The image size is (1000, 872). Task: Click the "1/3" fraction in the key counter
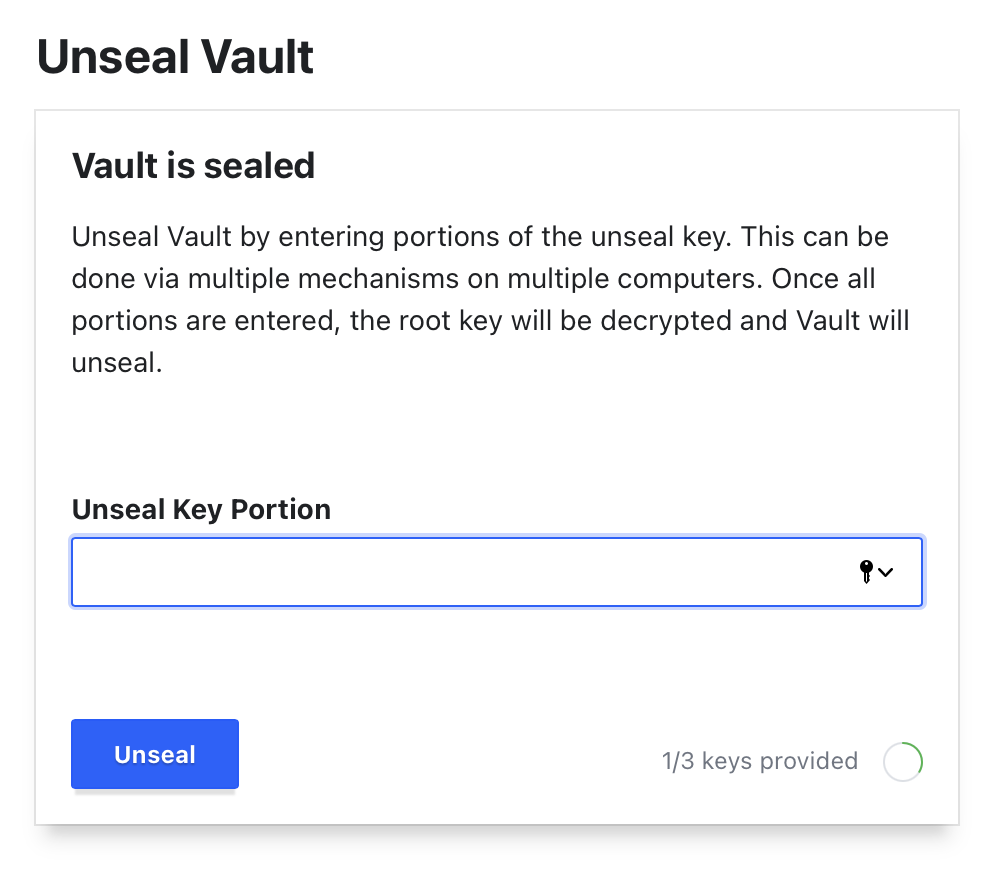pyautogui.click(x=677, y=761)
